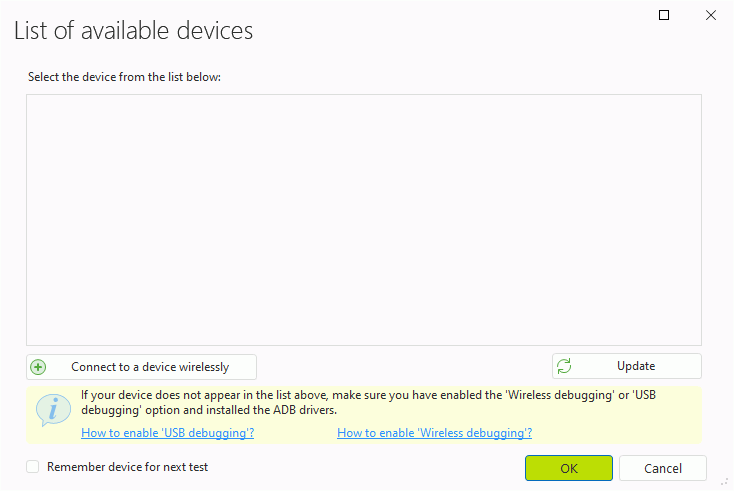The height and width of the screenshot is (491, 734).
Task: Click the green refresh arrows icon
Action: pos(564,366)
